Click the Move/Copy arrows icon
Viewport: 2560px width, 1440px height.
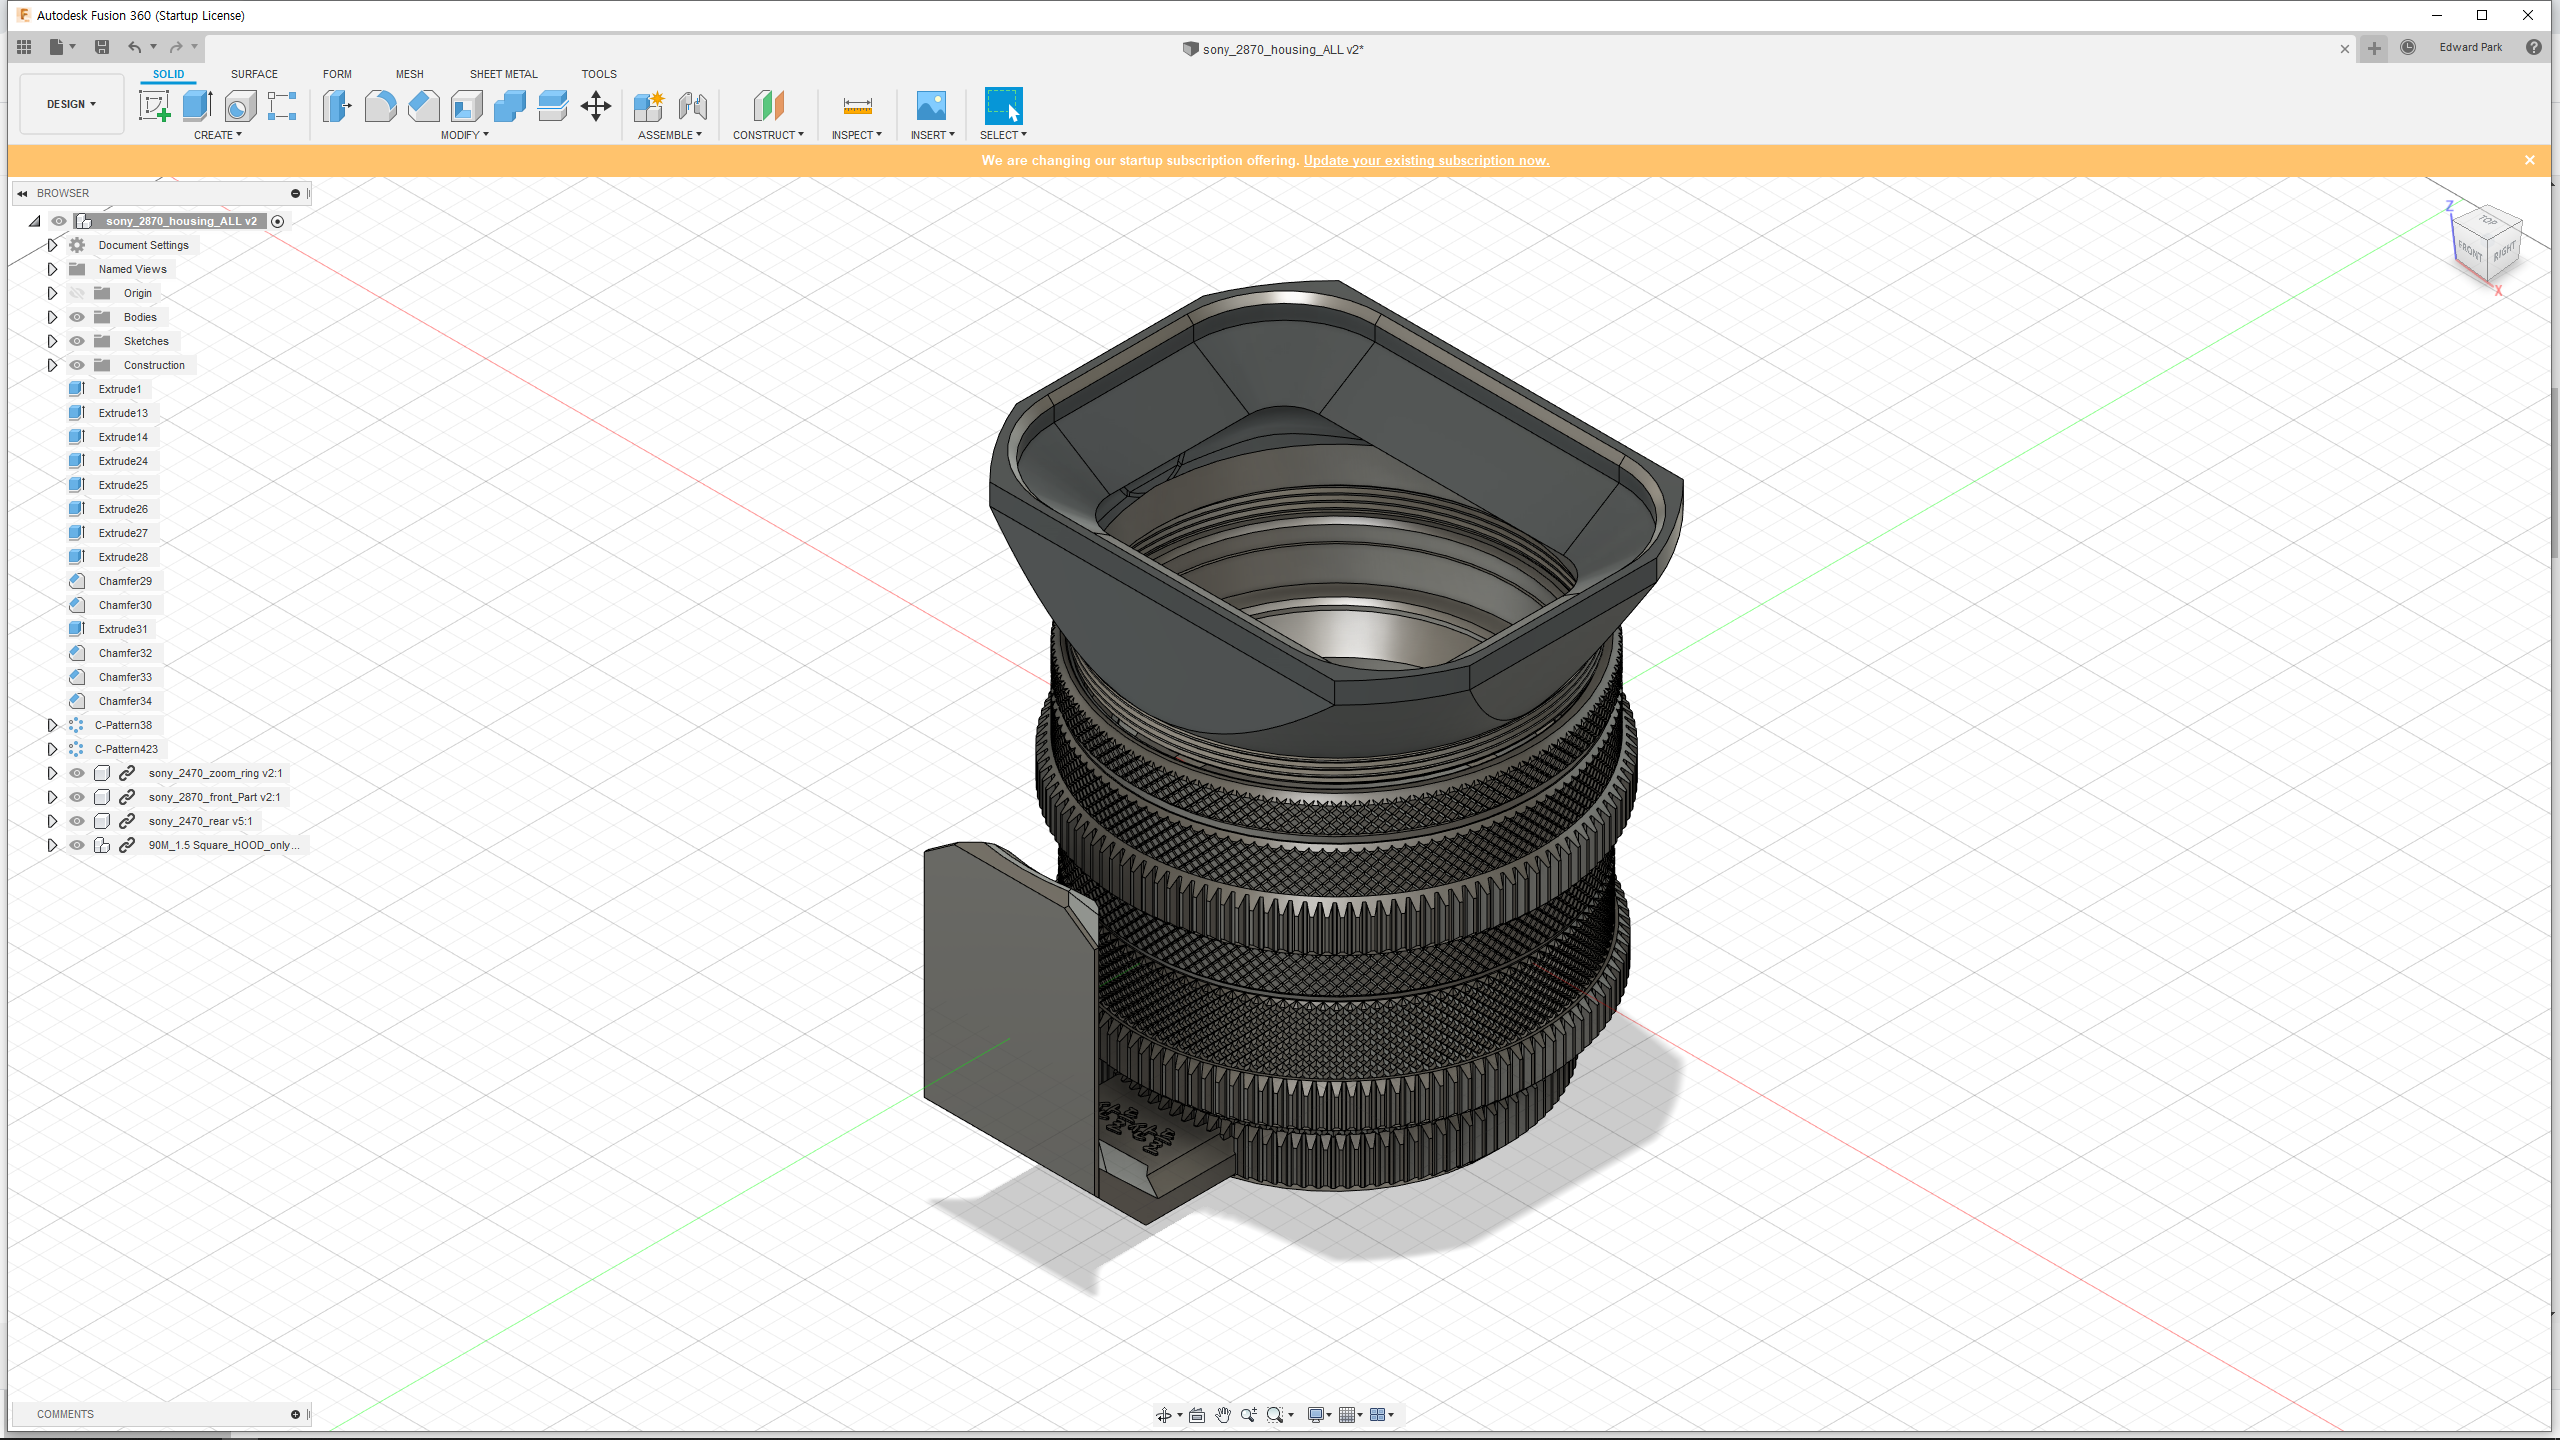[x=596, y=106]
